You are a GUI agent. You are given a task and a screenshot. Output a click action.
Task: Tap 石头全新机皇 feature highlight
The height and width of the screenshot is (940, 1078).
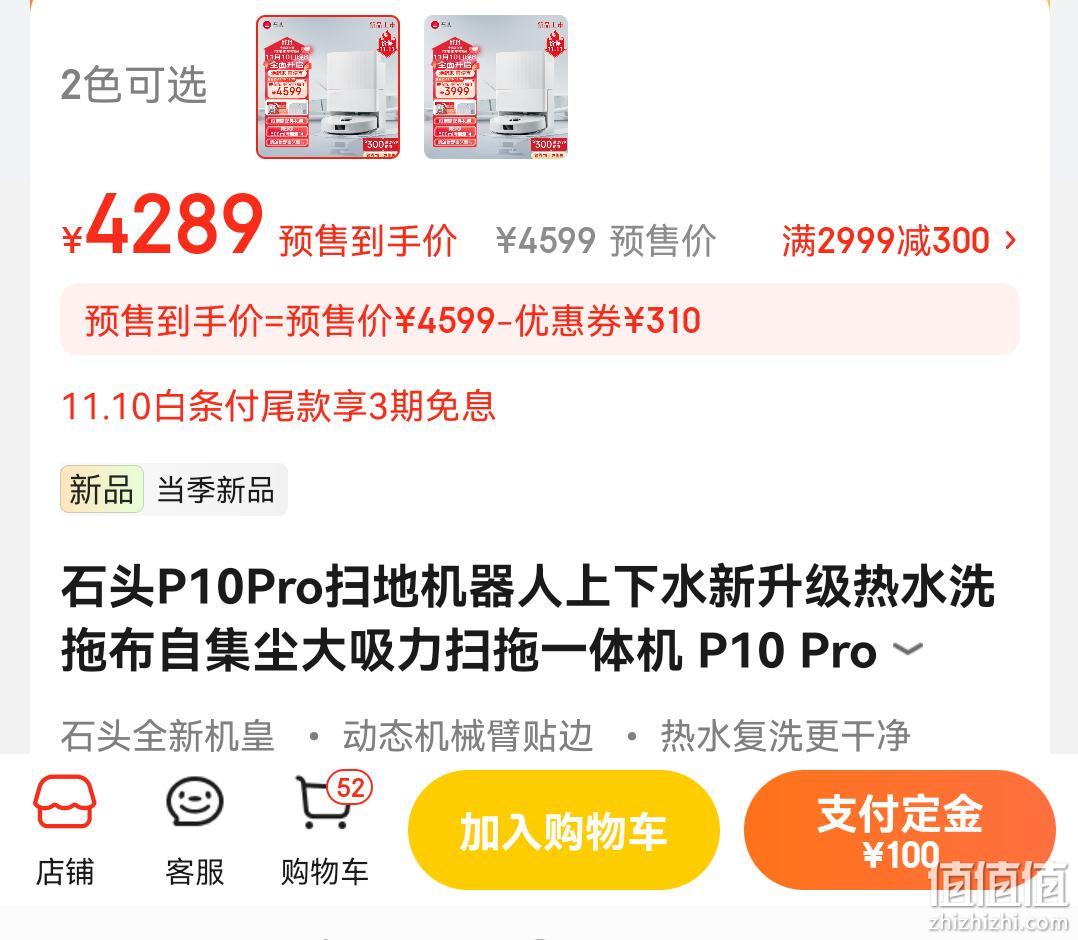pos(168,736)
